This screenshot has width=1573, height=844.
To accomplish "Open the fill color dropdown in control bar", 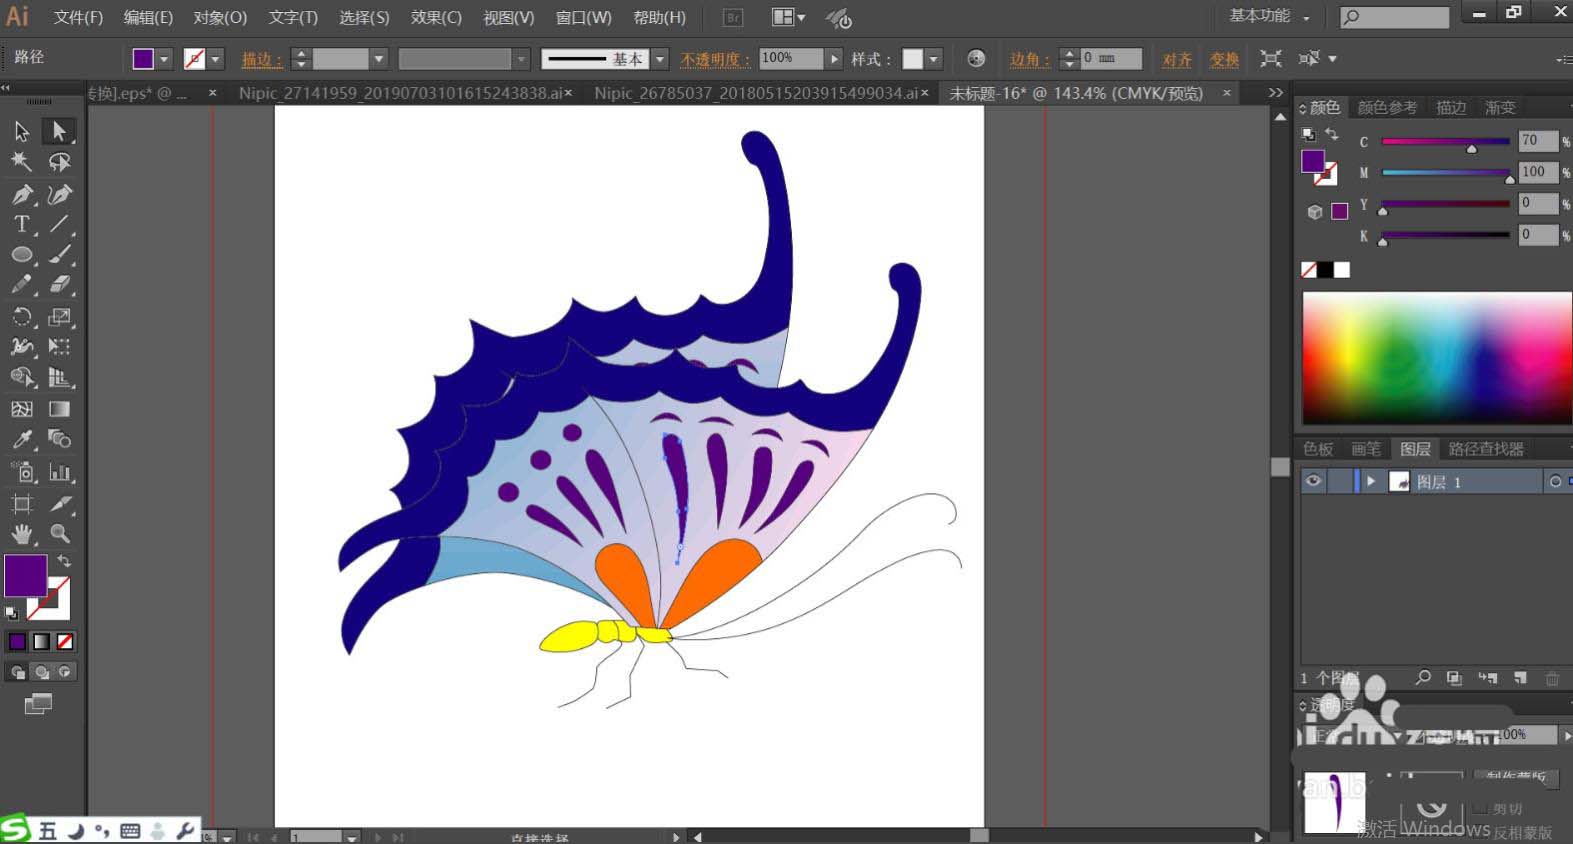I will coord(164,59).
